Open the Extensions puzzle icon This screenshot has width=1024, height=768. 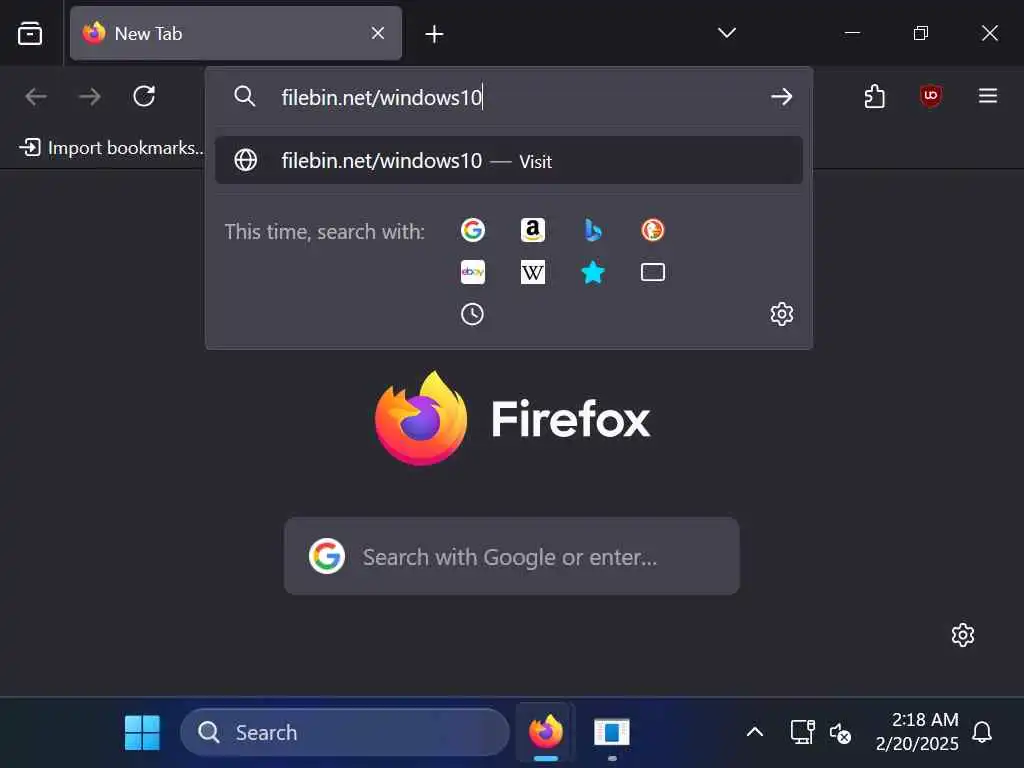point(874,97)
